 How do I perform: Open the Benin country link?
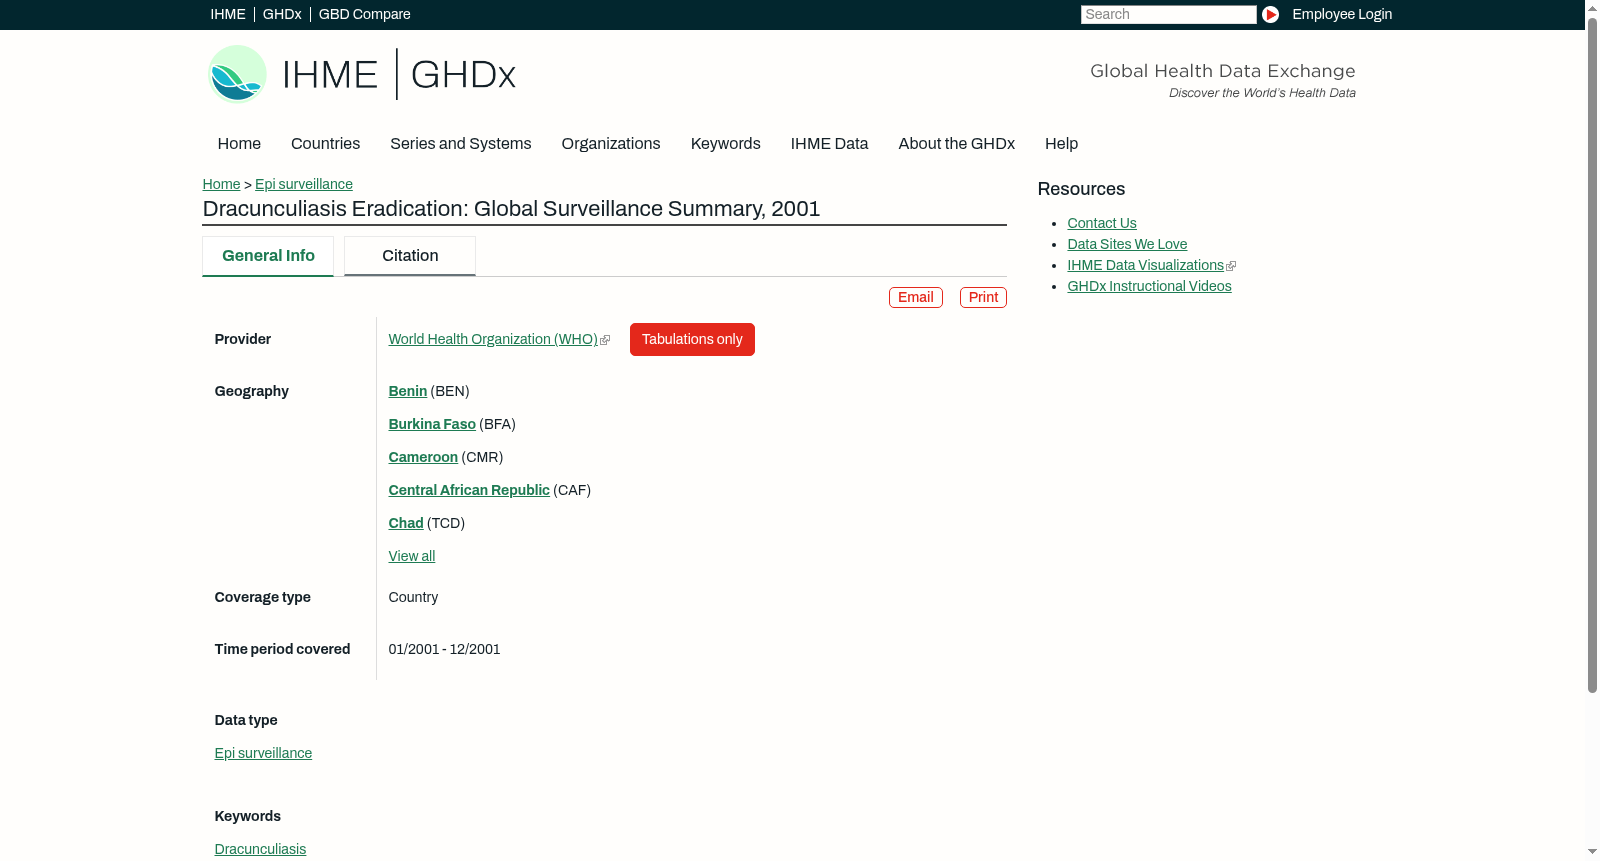408,391
